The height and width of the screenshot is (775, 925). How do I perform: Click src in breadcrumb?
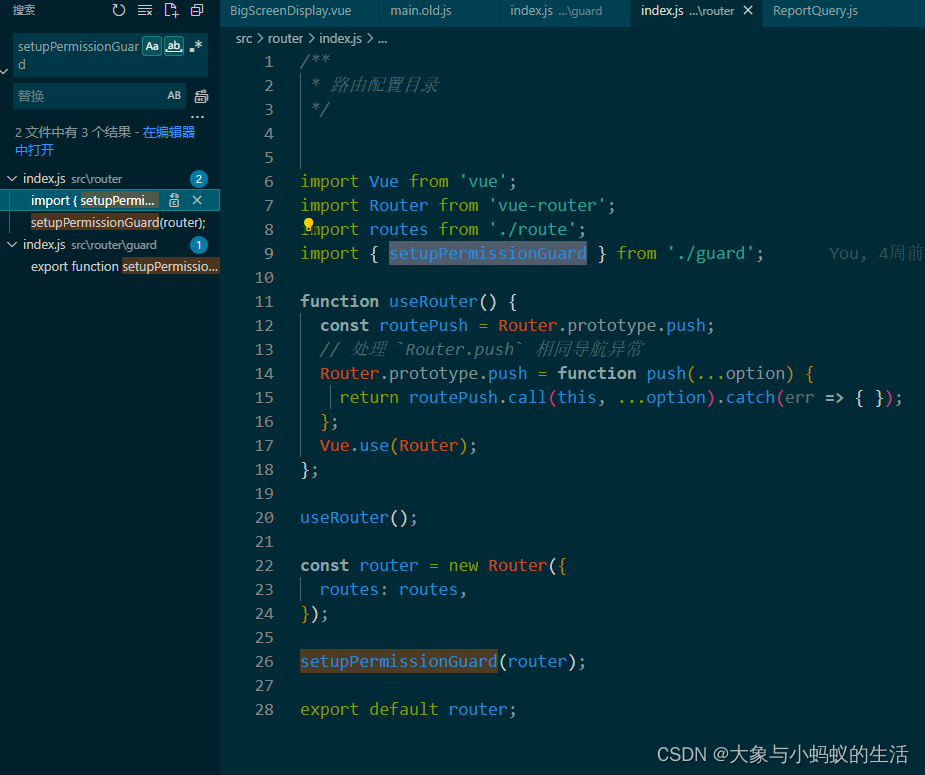click(x=244, y=39)
